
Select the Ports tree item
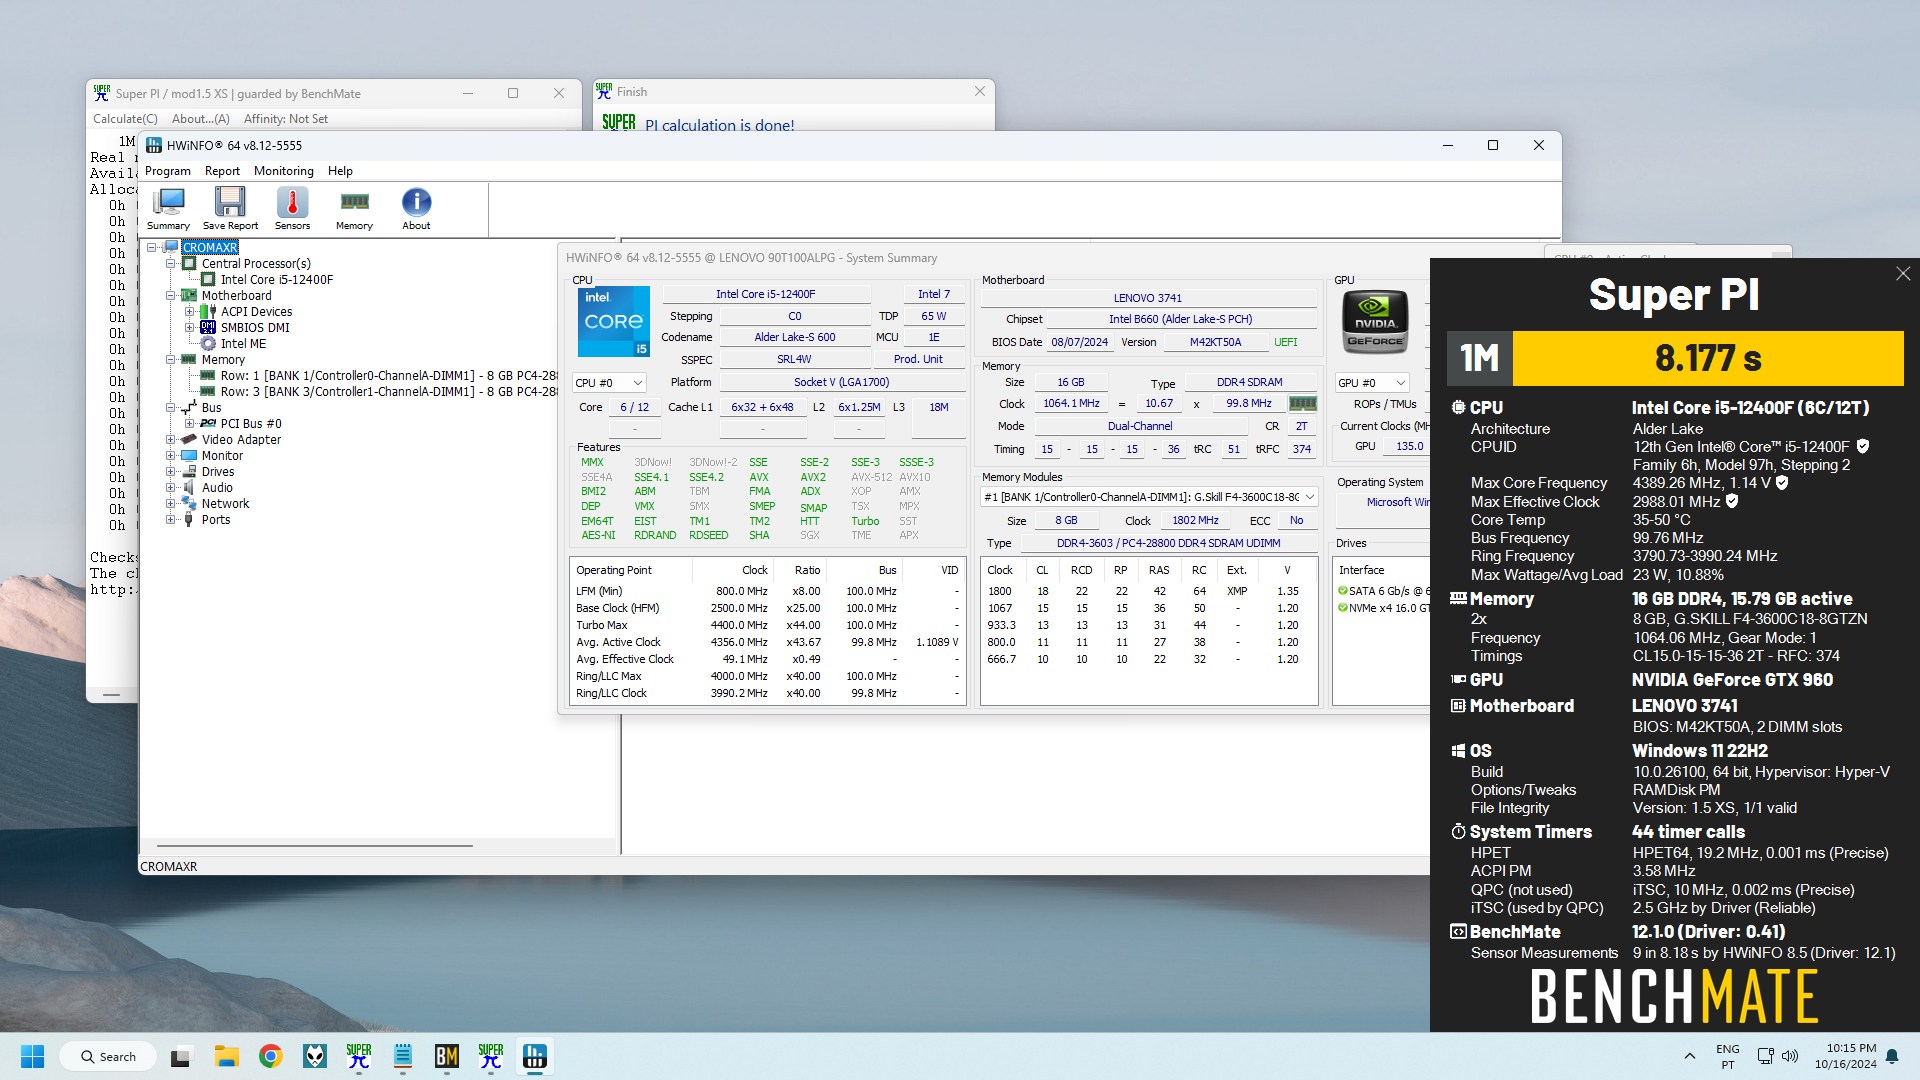point(216,520)
